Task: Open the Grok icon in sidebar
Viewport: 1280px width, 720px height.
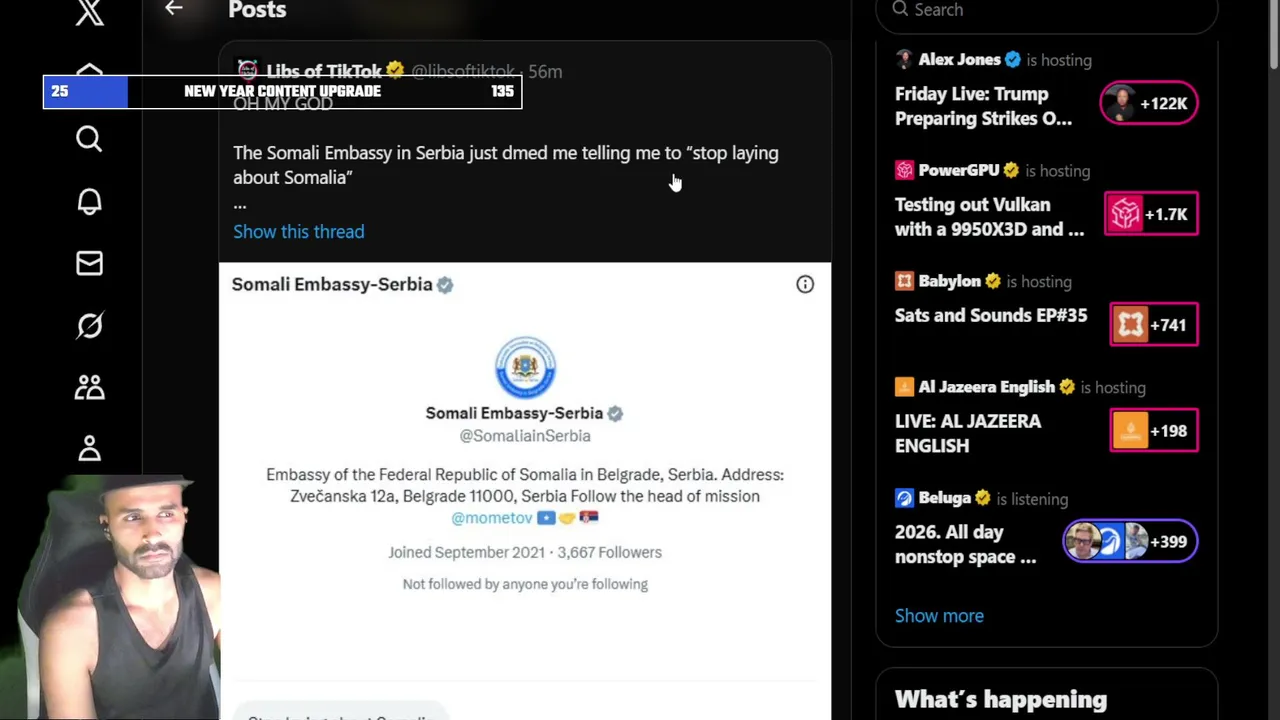Action: (x=89, y=326)
